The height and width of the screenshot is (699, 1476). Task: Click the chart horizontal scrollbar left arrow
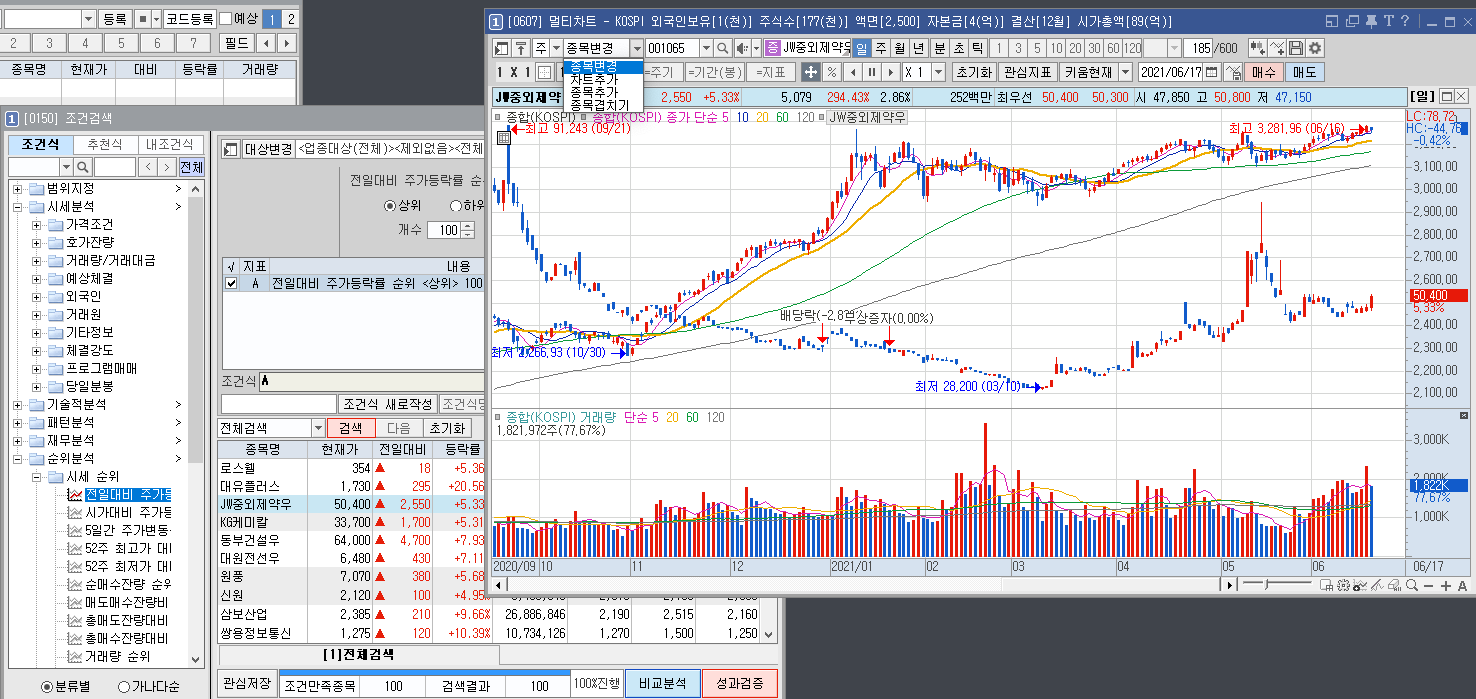[x=500, y=584]
